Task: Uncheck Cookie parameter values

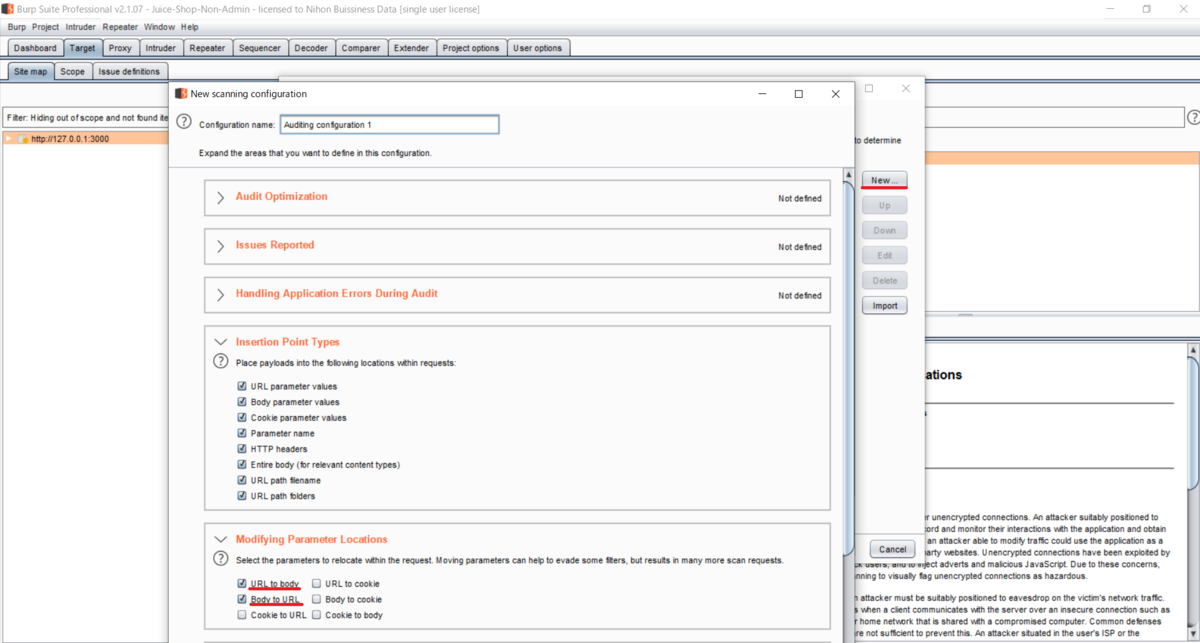Action: pos(242,417)
